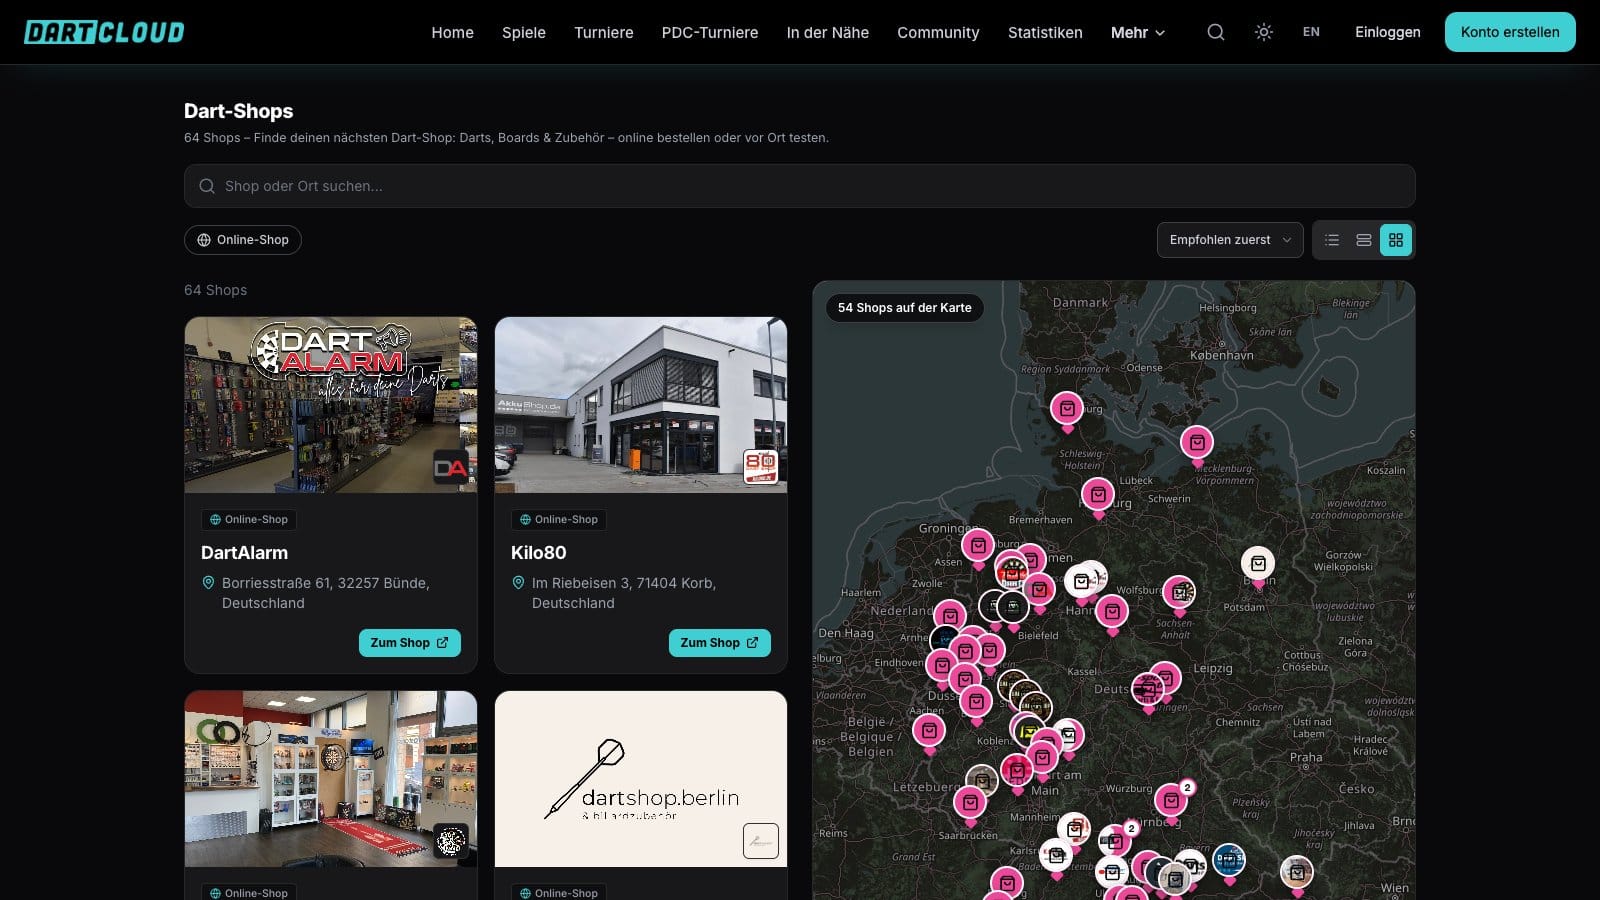Open In der Nähe page
Viewport: 1600px width, 900px height.
click(828, 32)
